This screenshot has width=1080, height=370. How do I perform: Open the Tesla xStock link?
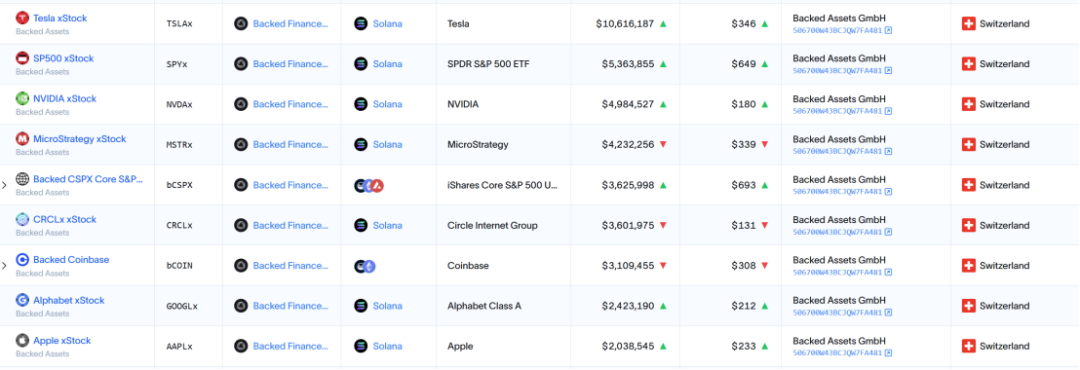tap(60, 19)
